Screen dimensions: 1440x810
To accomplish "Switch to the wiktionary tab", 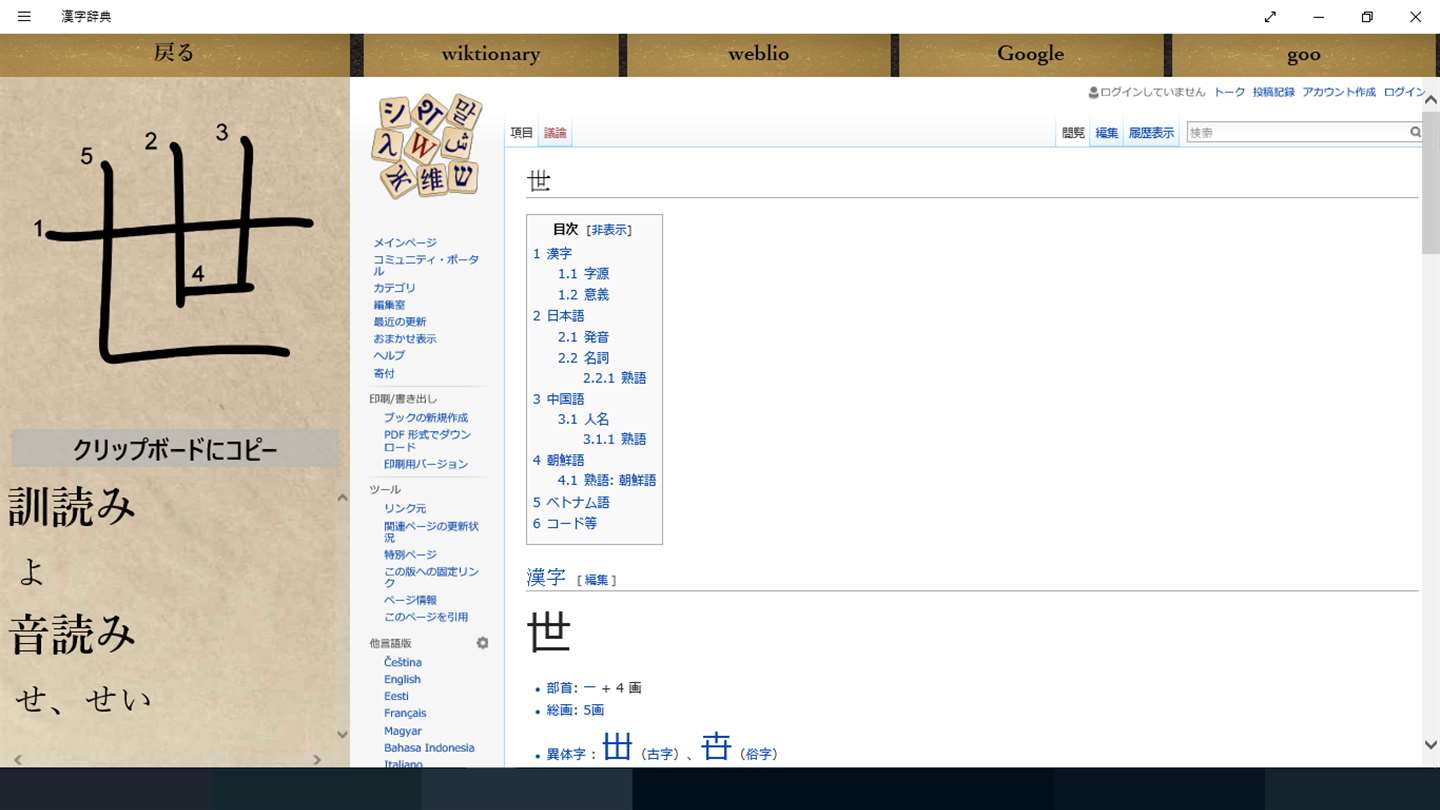I will point(490,54).
